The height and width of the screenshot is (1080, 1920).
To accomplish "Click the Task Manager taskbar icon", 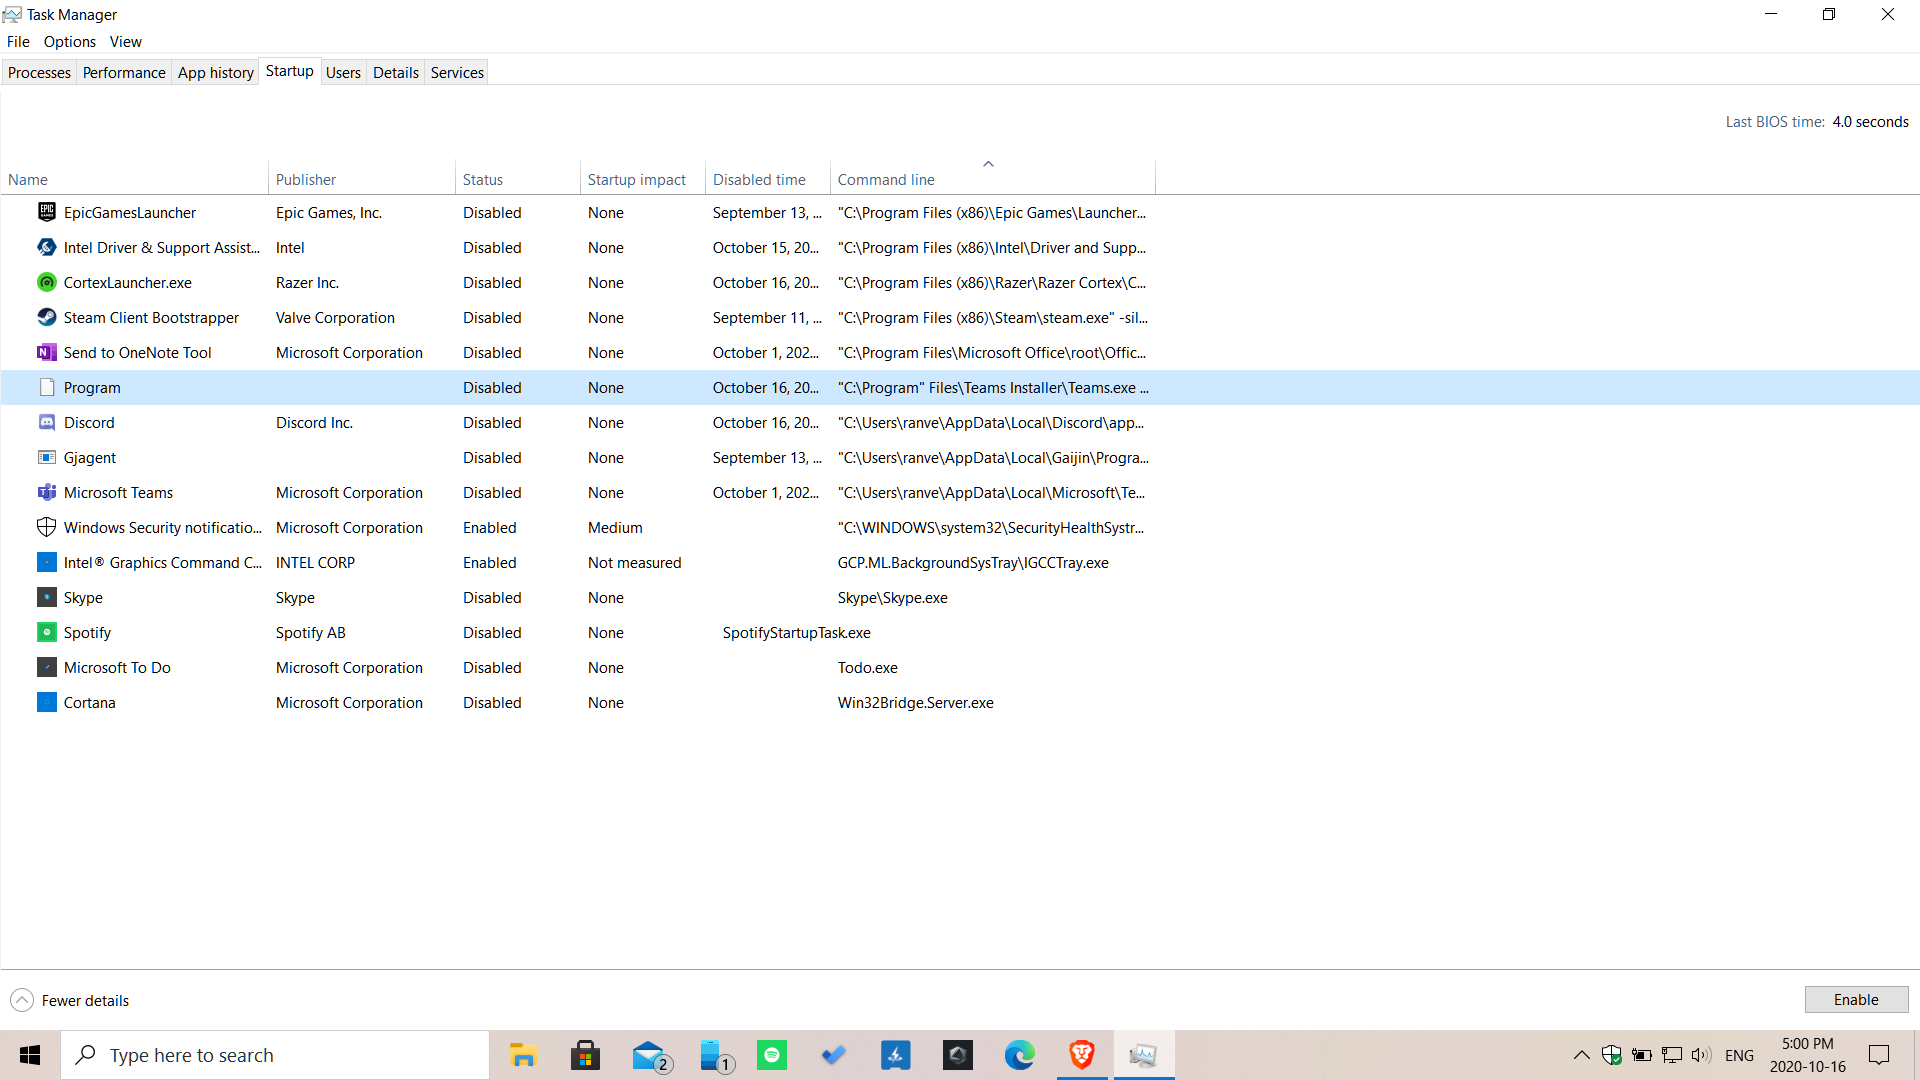I will point(1144,1055).
